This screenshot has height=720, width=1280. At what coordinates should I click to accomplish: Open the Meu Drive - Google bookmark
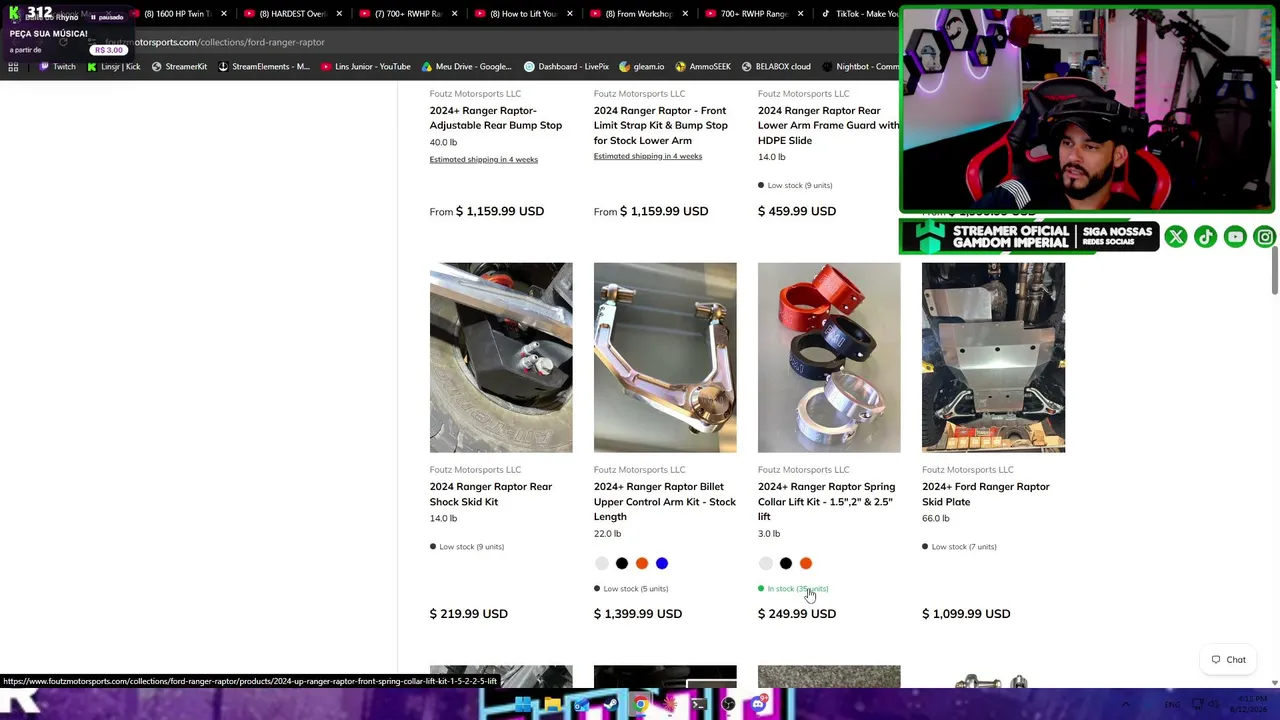[x=467, y=67]
